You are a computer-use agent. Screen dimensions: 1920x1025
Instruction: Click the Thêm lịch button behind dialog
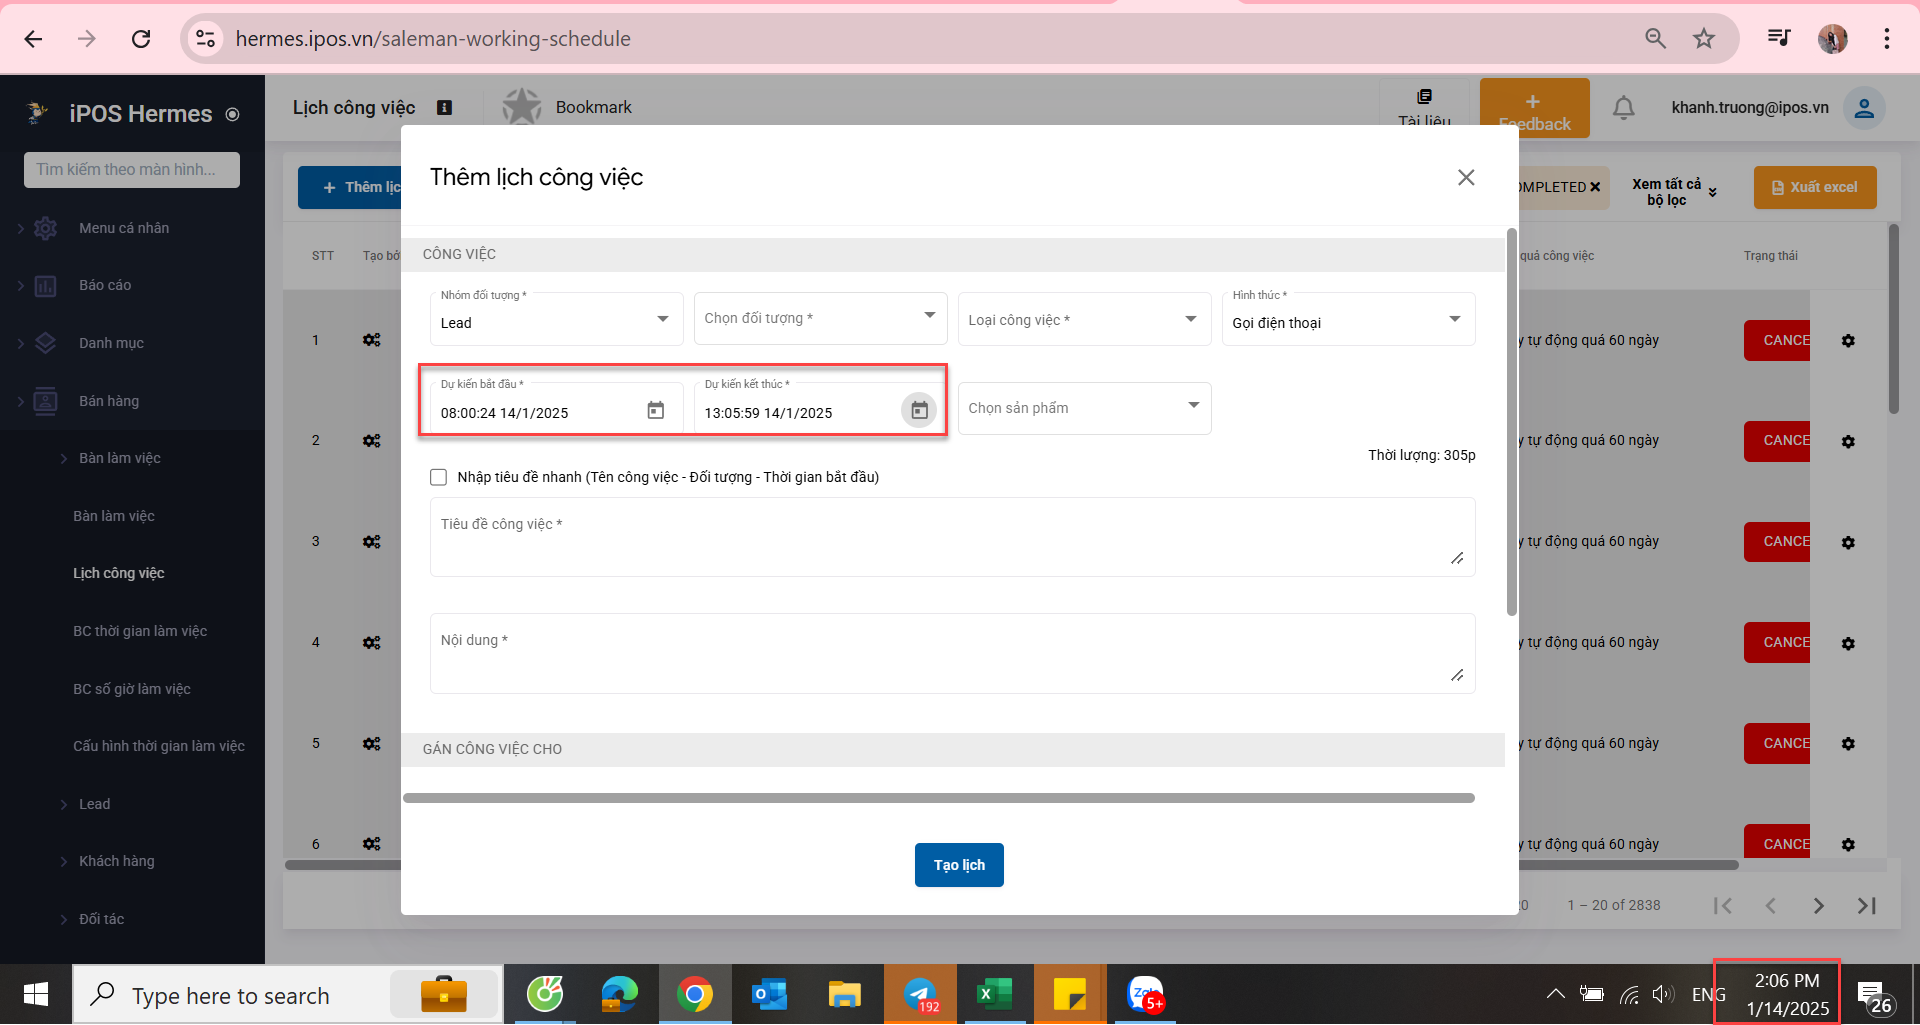[x=350, y=187]
